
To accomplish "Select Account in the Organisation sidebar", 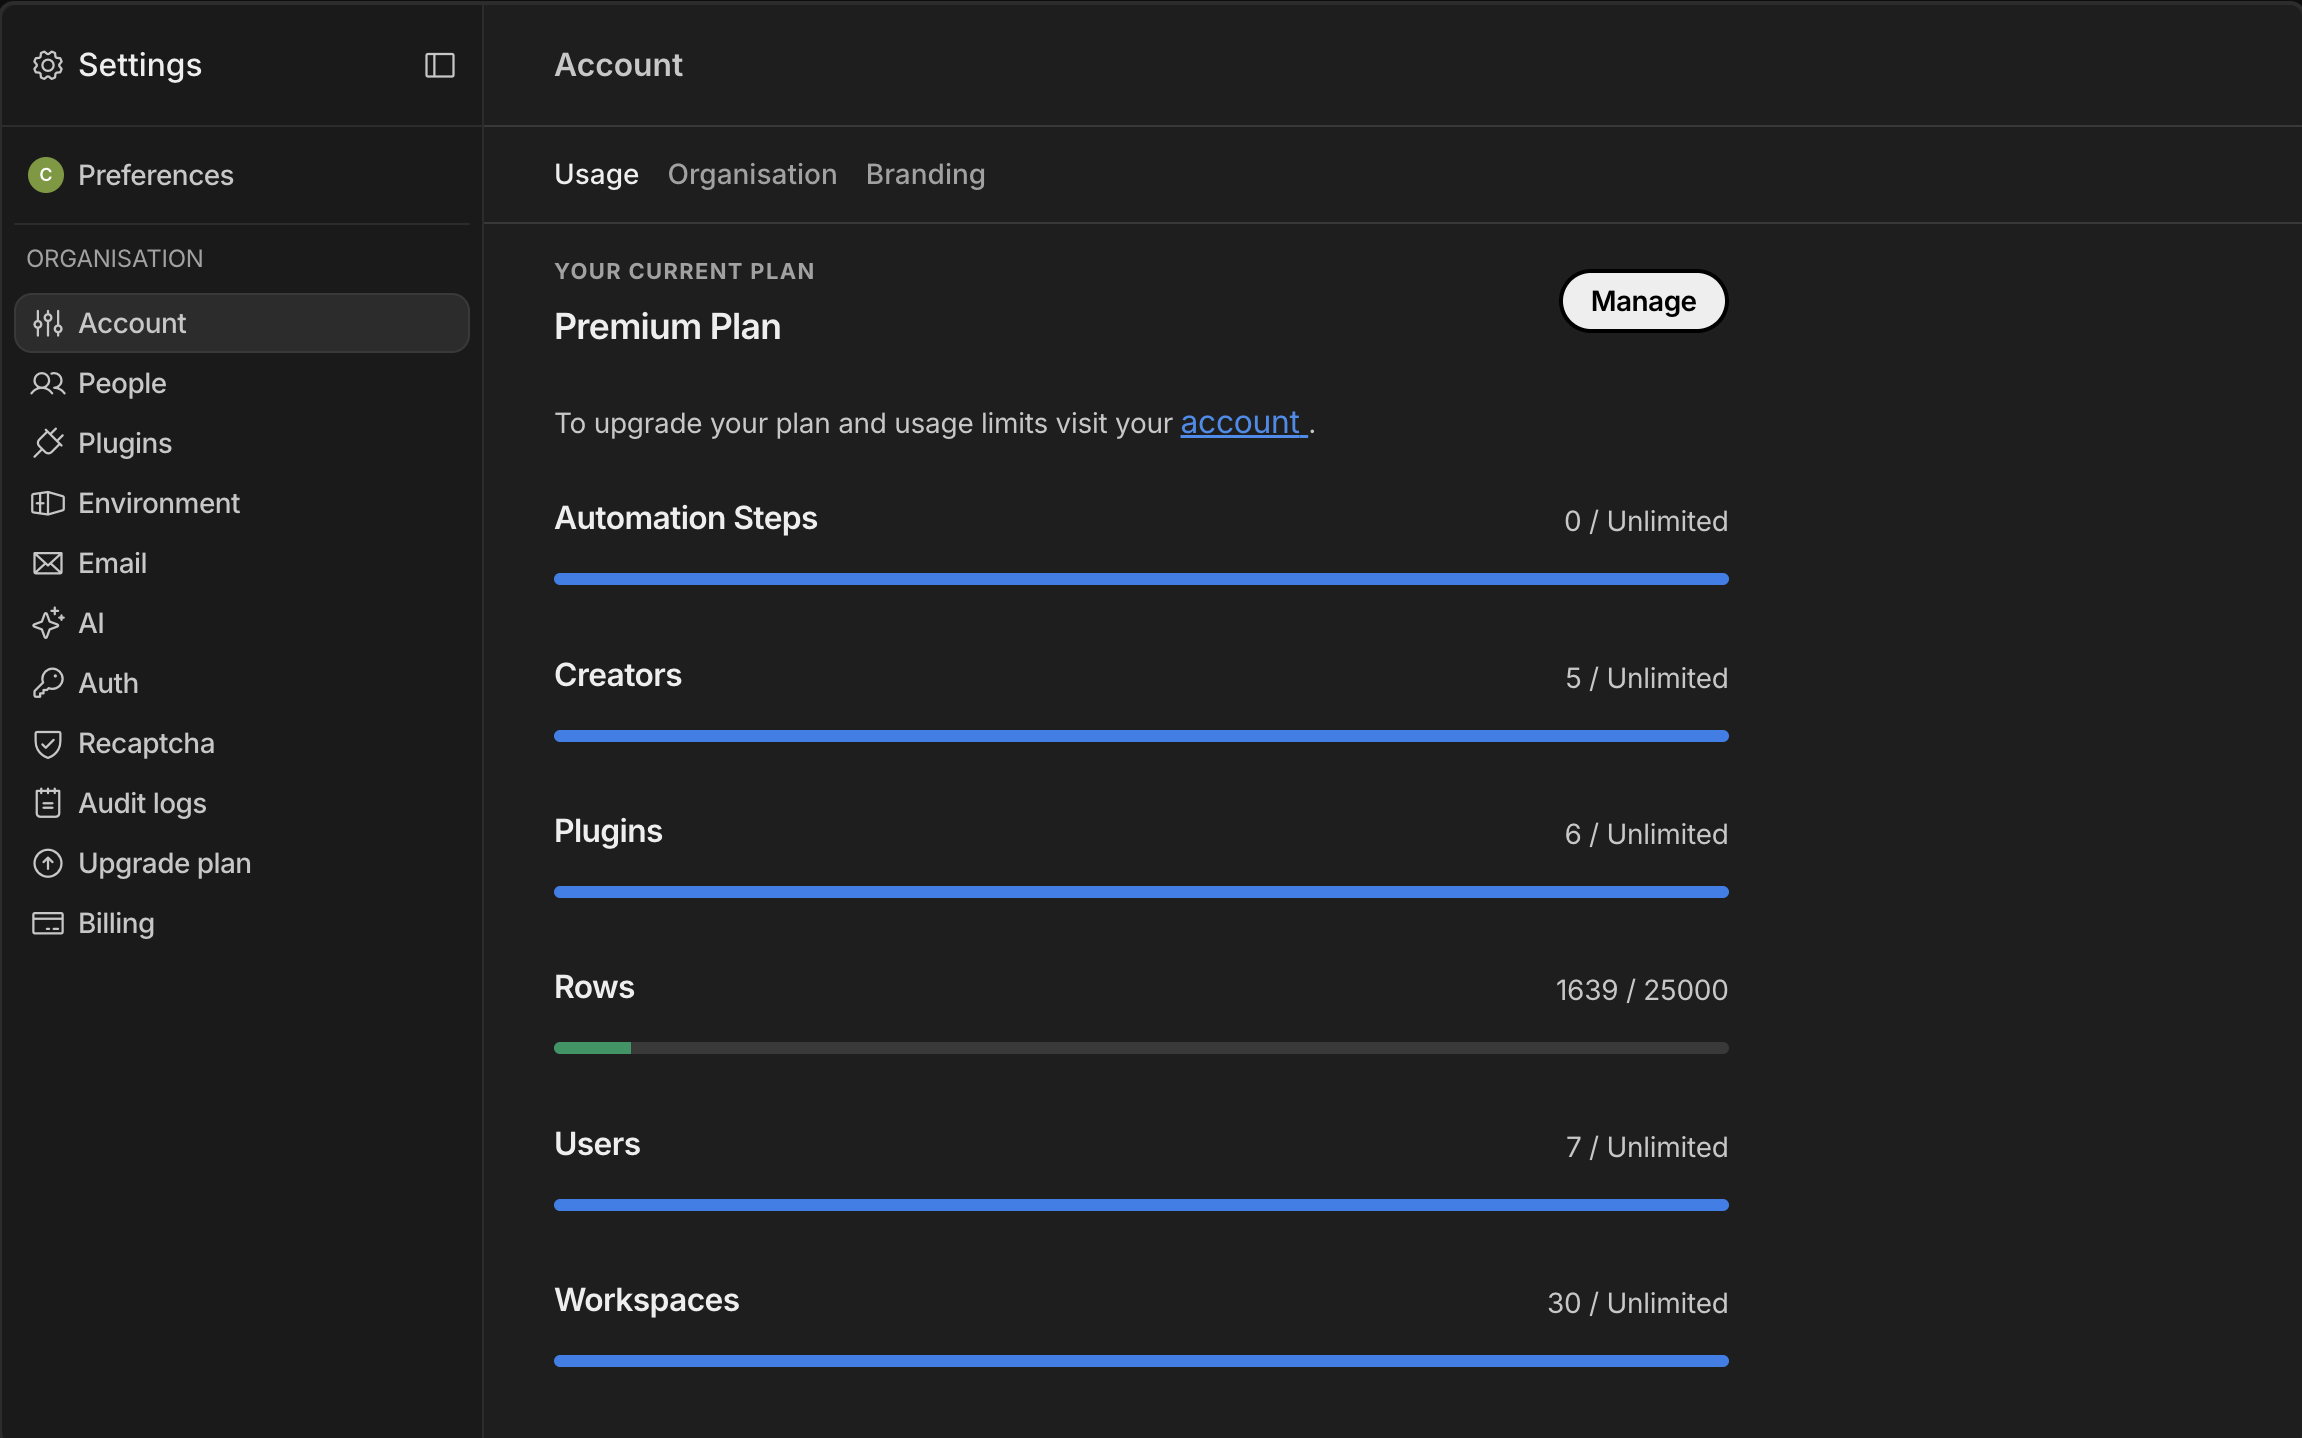I will click(x=241, y=323).
